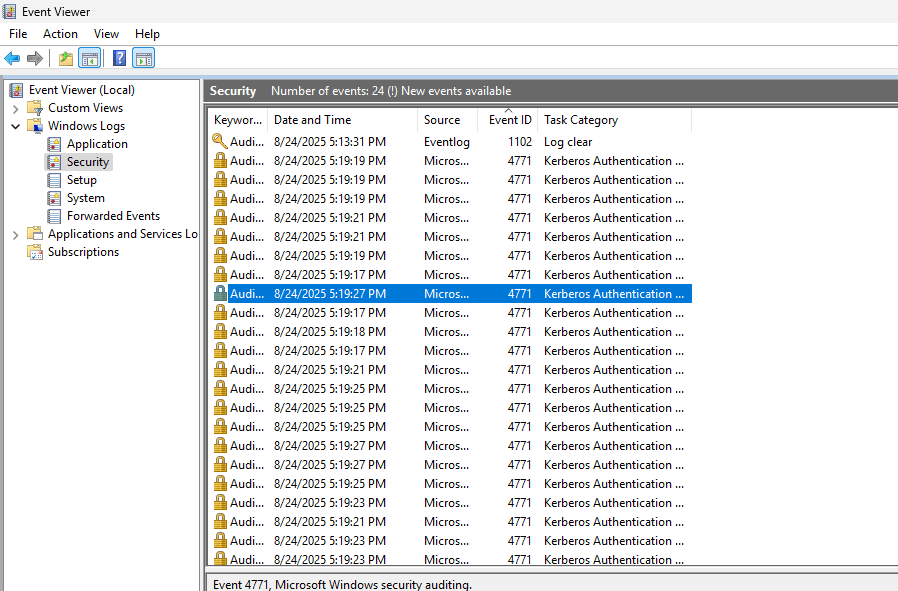Collapse the Windows Logs node
Screen dimensions: 898x591
pos(16,126)
